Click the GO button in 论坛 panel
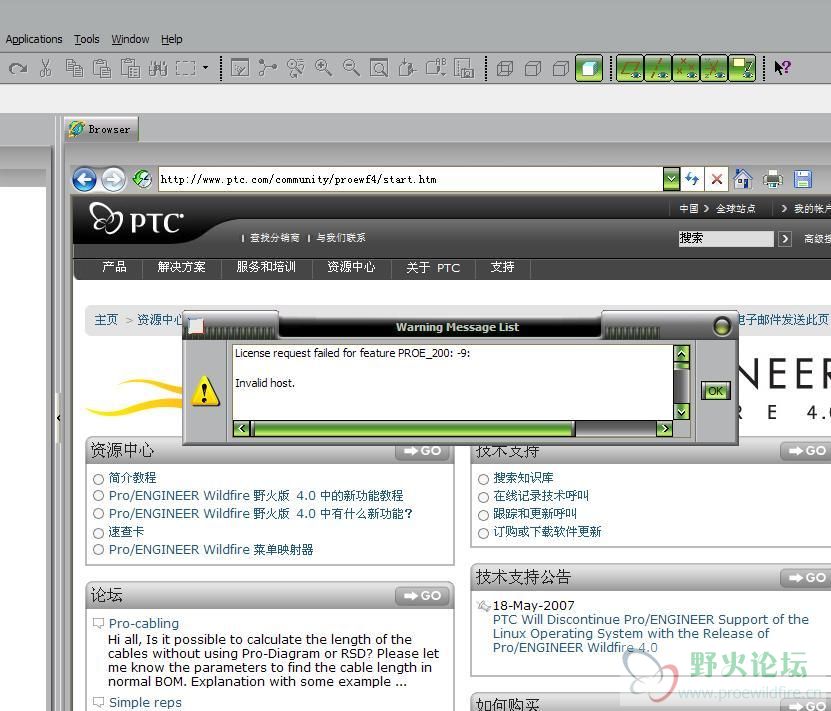Screen dimensions: 831x711 pos(422,596)
